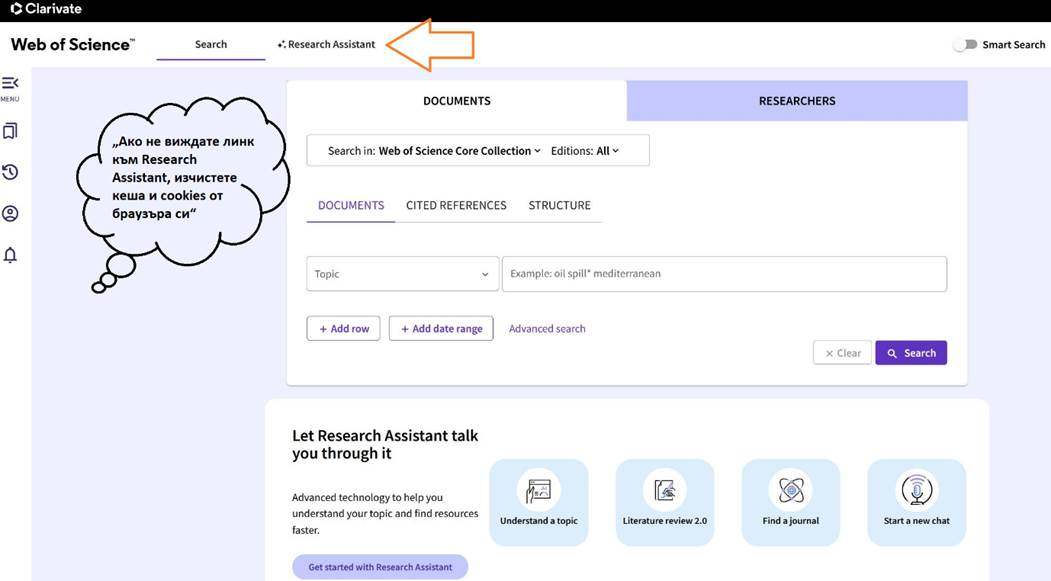Start a new chat via microphone icon
The height and width of the screenshot is (581, 1051).
[x=916, y=491]
